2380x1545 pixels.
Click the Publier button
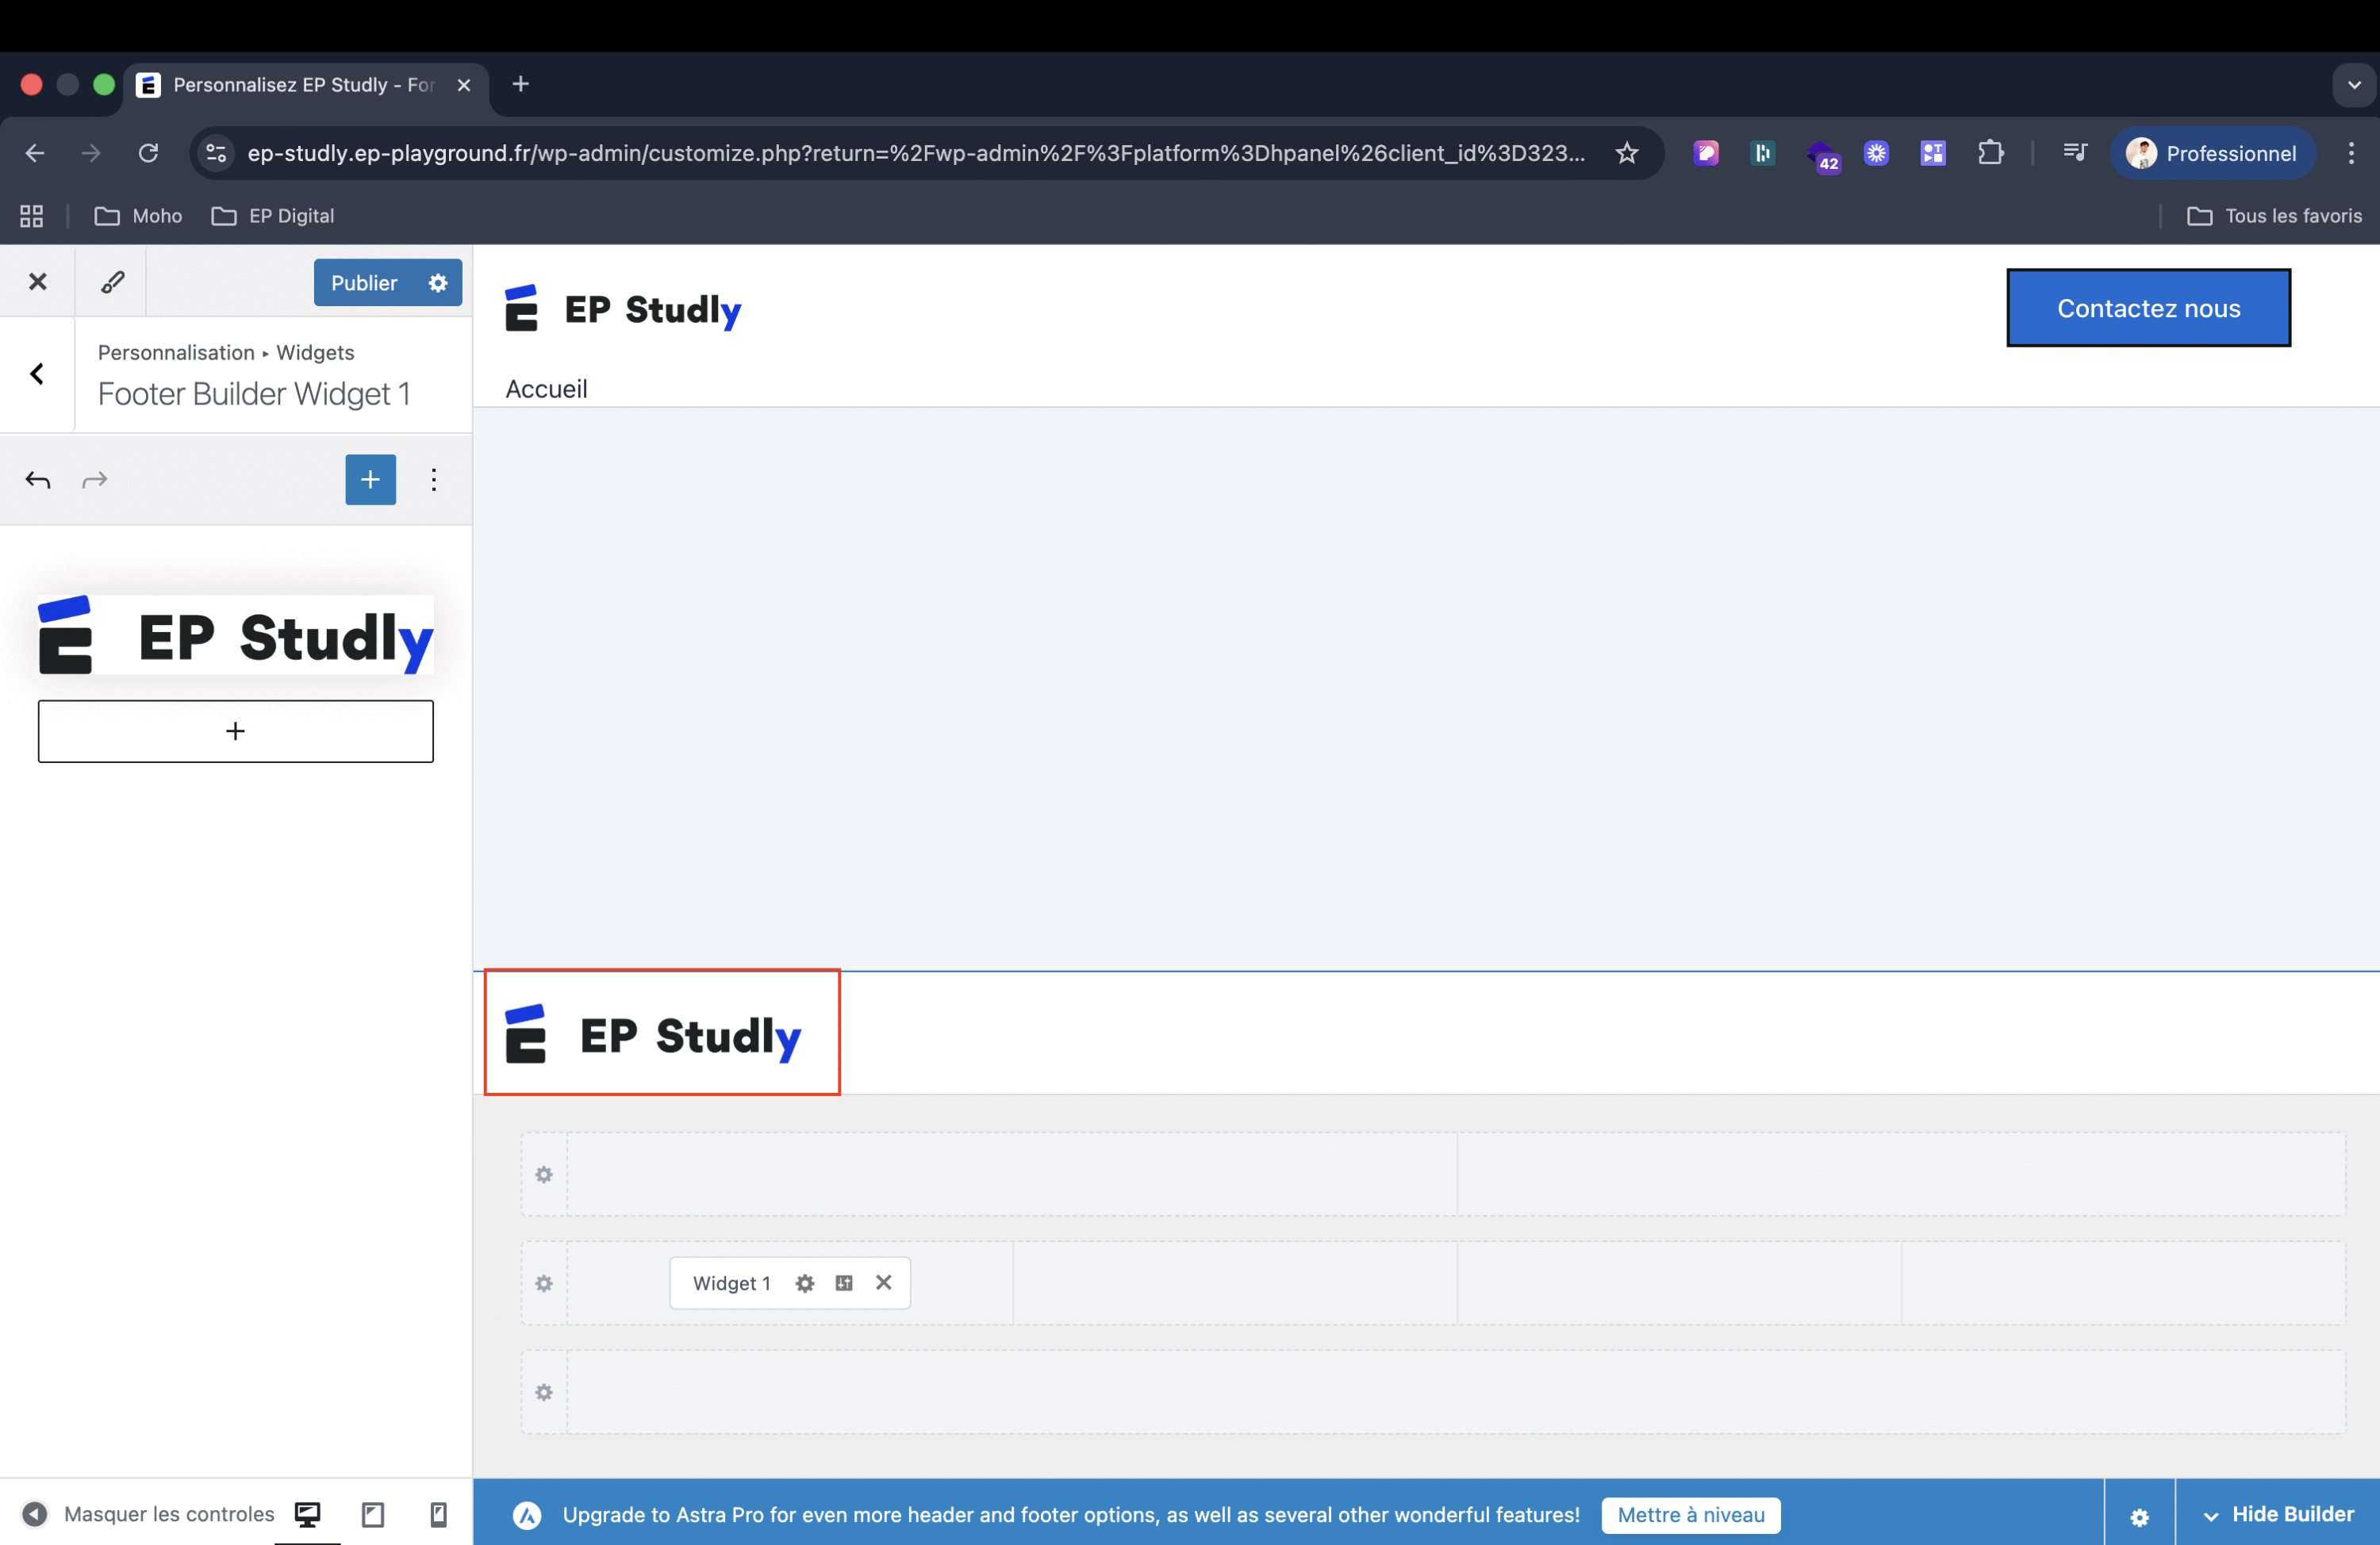364,283
